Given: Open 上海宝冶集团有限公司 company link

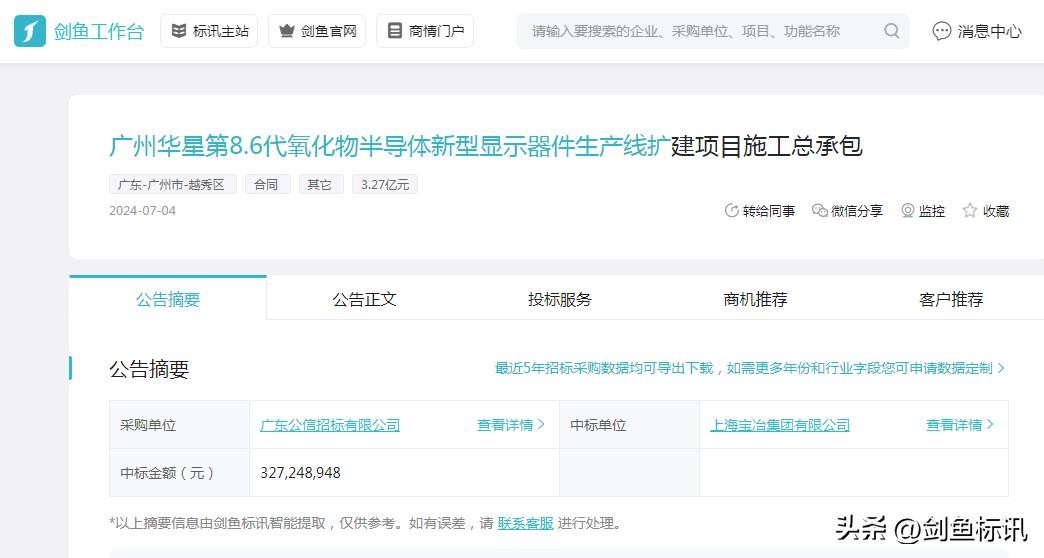Looking at the screenshot, I should click(x=780, y=425).
